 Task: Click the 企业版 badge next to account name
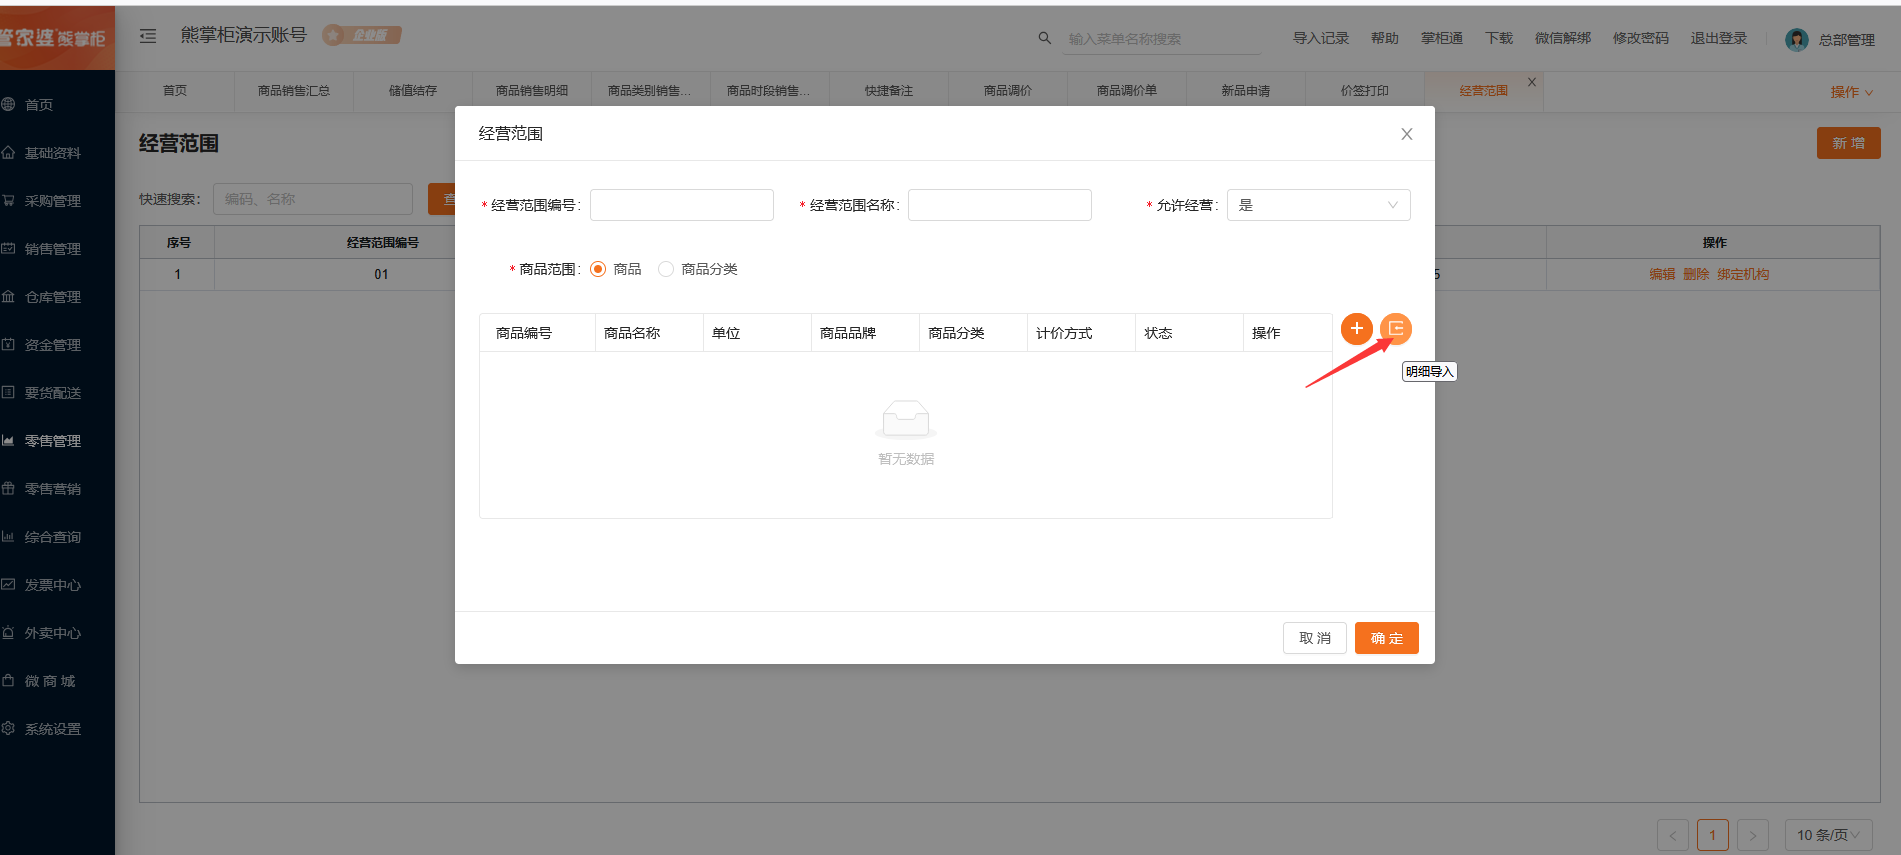[362, 35]
